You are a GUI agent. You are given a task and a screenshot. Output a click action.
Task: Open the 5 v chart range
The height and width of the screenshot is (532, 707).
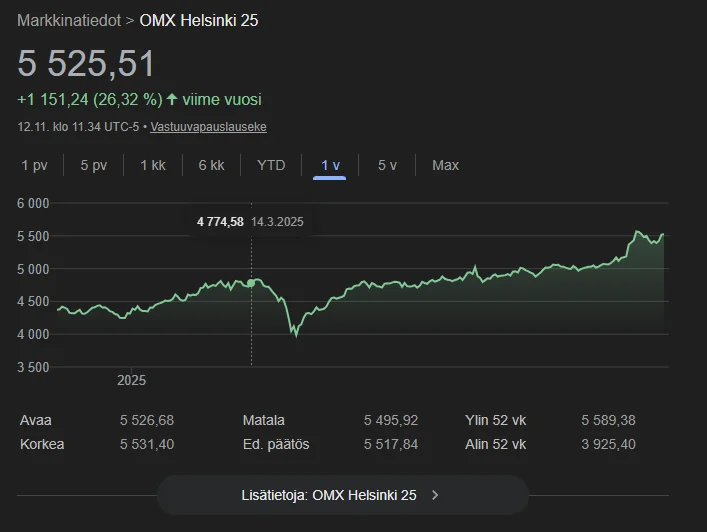pyautogui.click(x=387, y=165)
